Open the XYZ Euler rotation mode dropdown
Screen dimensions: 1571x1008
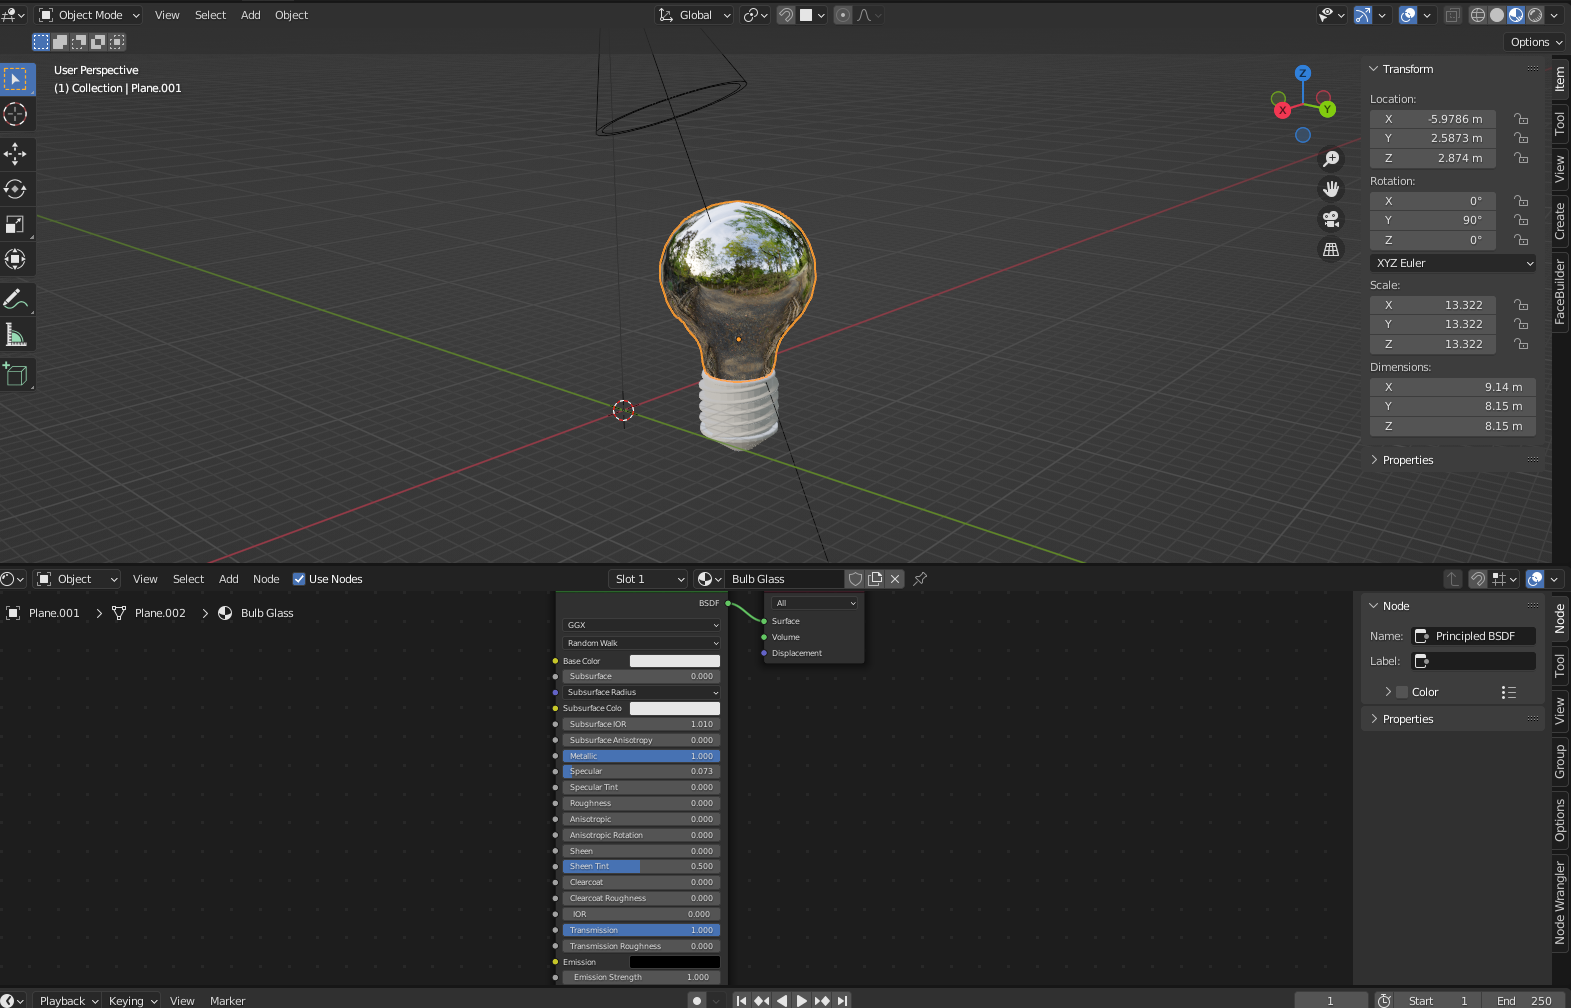click(1453, 263)
